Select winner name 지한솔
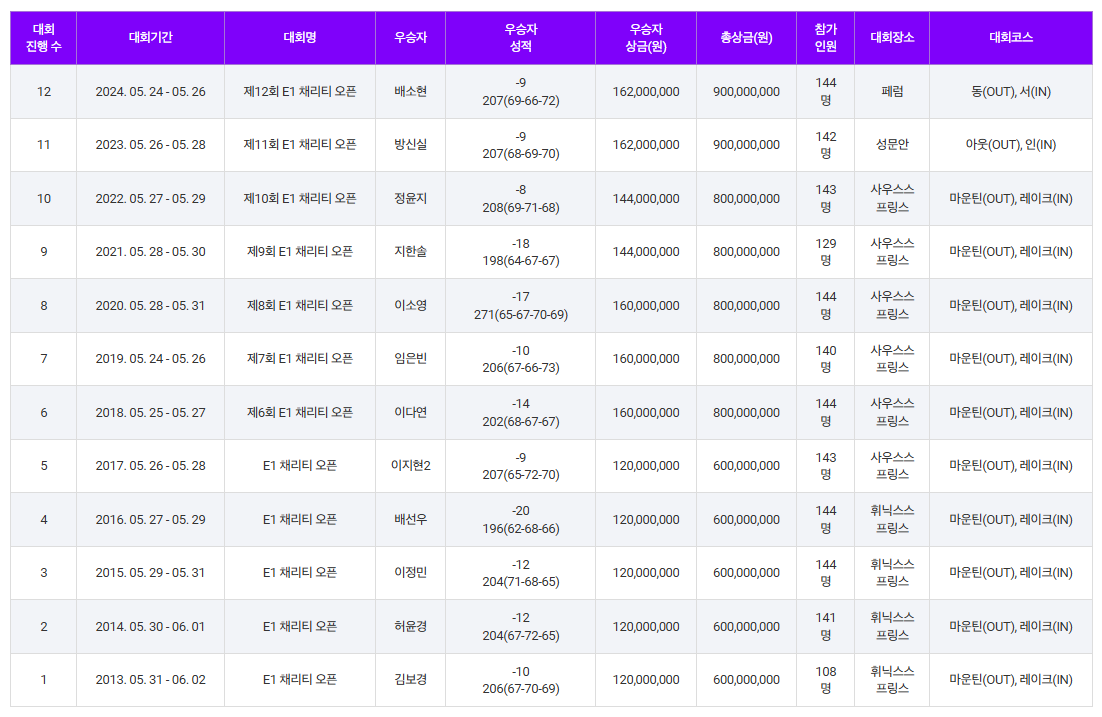1102x717 pixels. [x=410, y=252]
